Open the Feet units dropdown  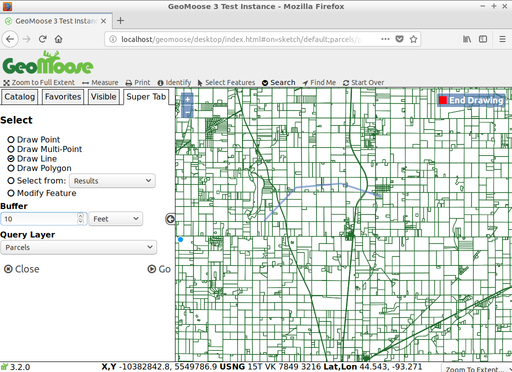[116, 219]
